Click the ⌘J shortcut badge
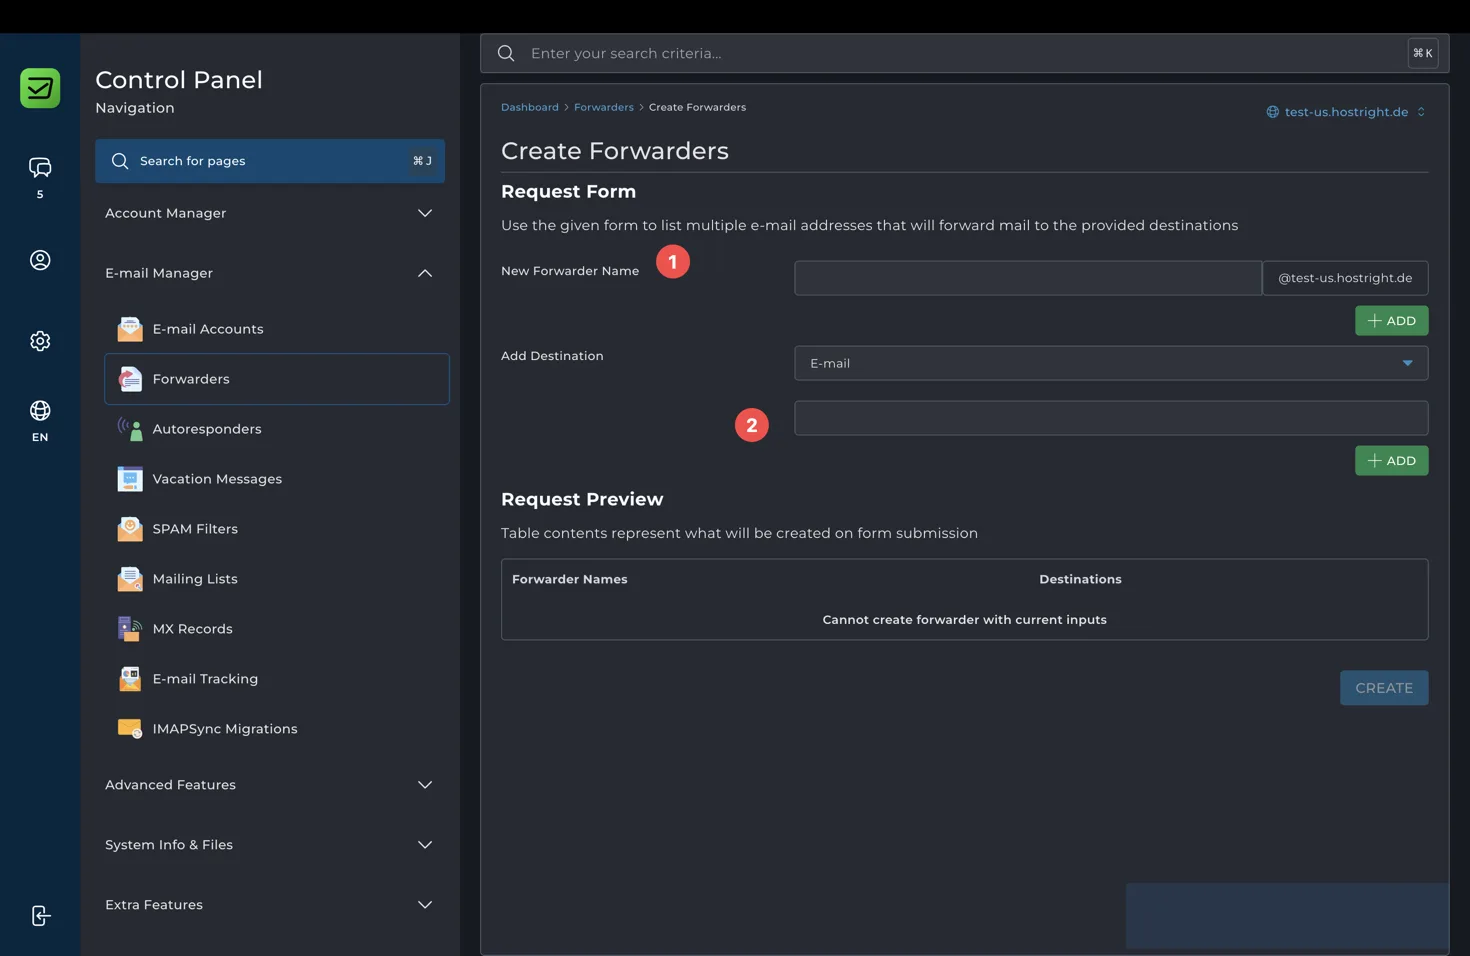 [x=422, y=161]
